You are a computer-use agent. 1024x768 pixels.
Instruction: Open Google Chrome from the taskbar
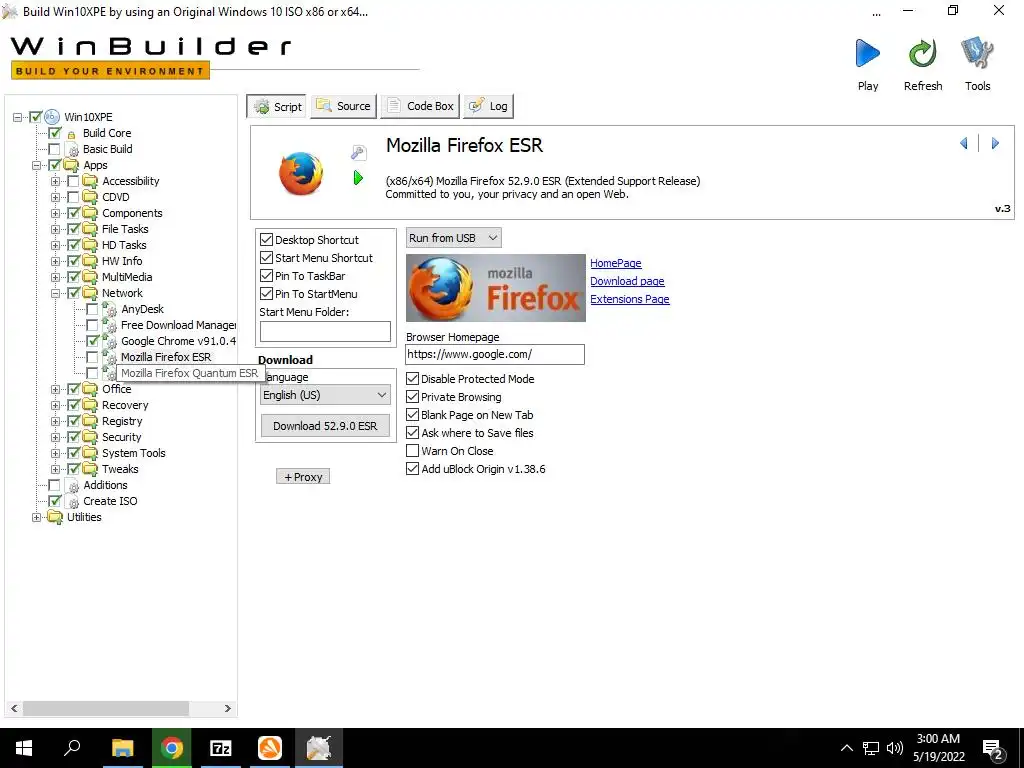[172, 748]
